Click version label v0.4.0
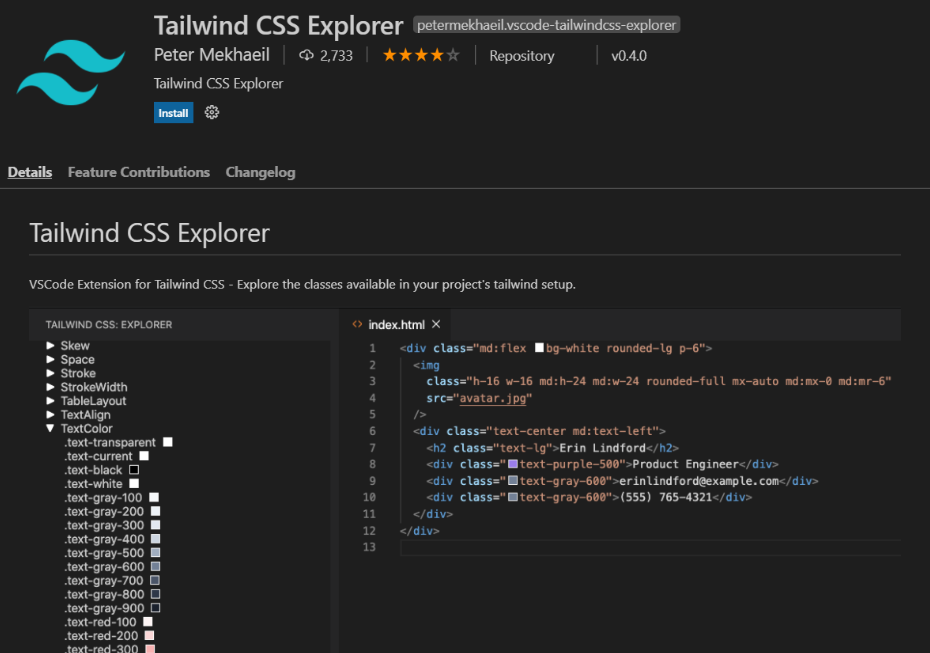 pyautogui.click(x=629, y=56)
